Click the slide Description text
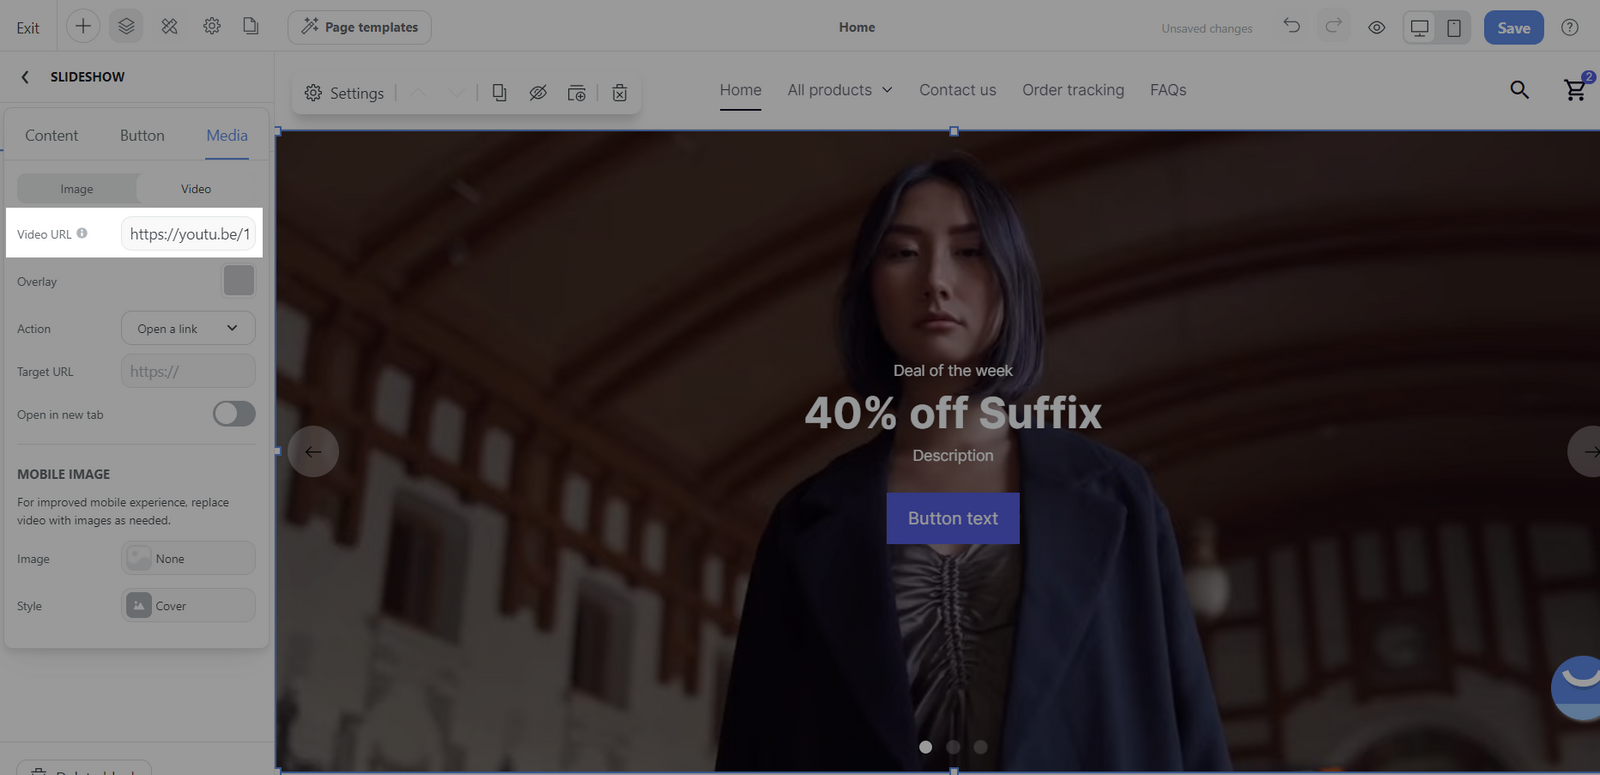 tap(953, 455)
